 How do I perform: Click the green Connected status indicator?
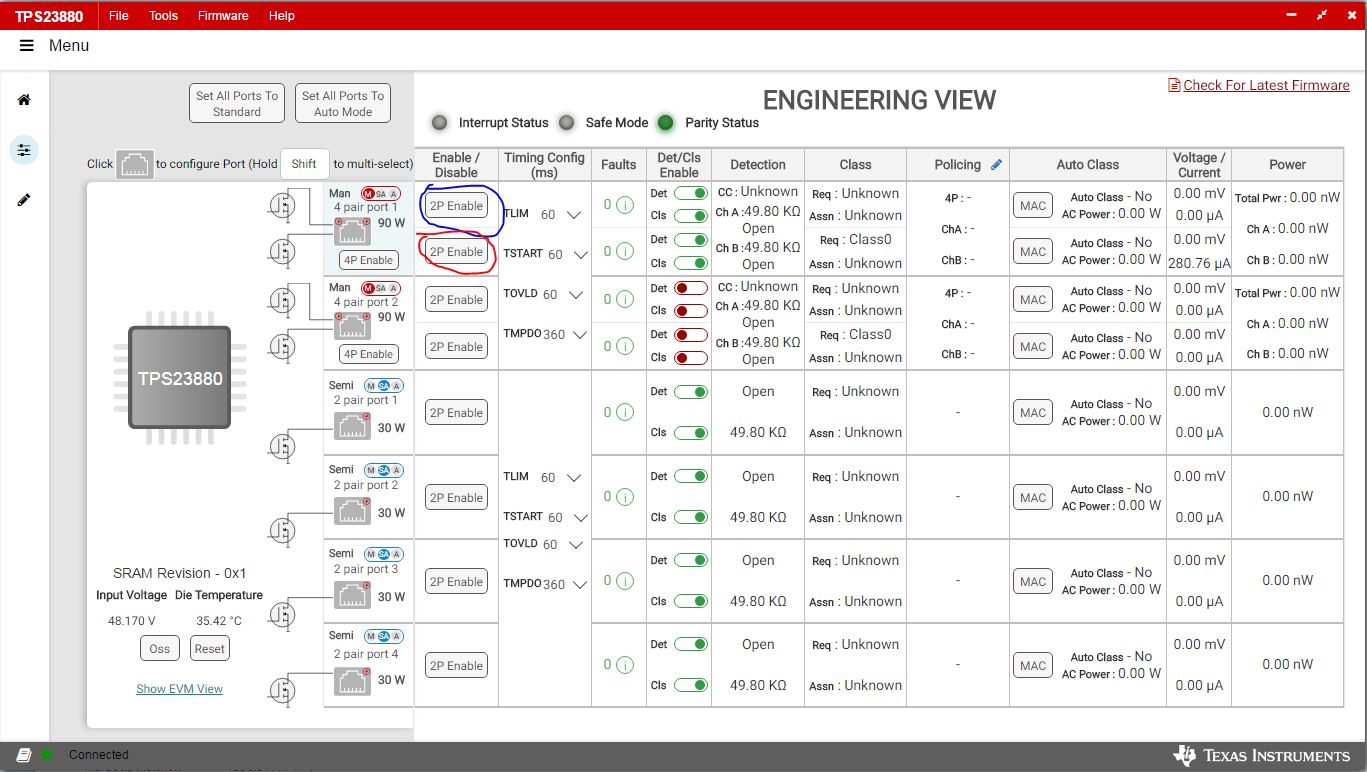click(x=47, y=755)
